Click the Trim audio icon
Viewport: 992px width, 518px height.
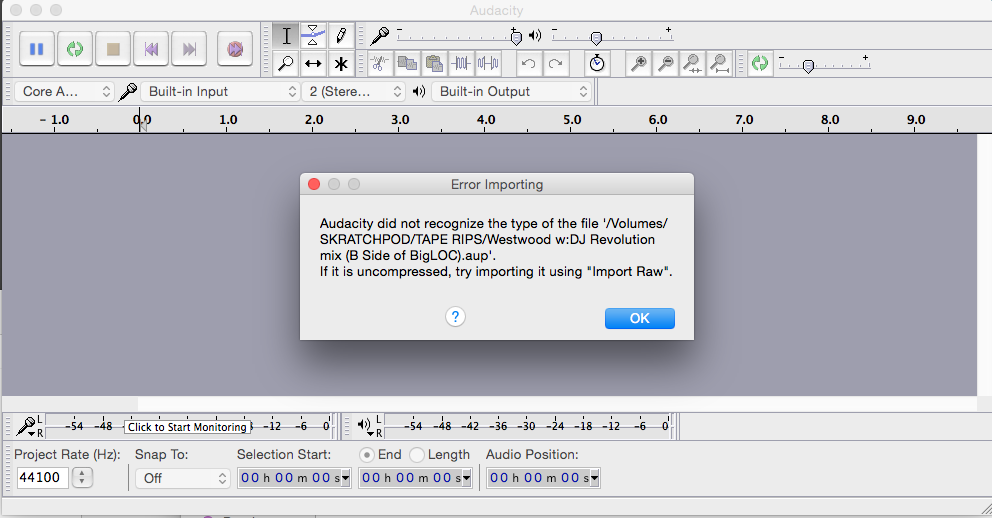[461, 63]
